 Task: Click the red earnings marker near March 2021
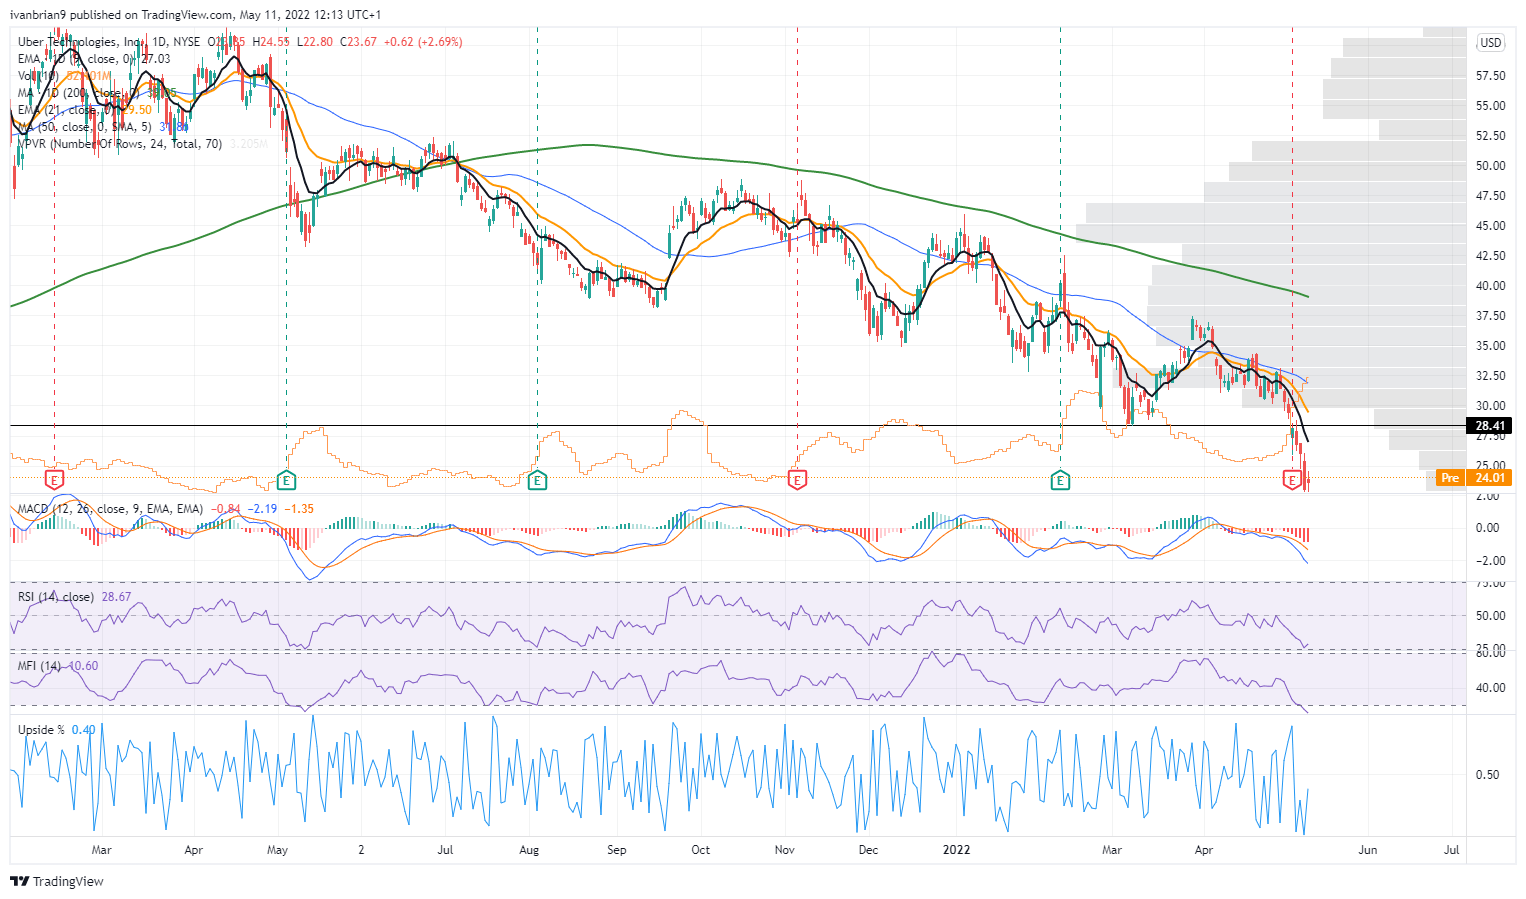point(54,481)
